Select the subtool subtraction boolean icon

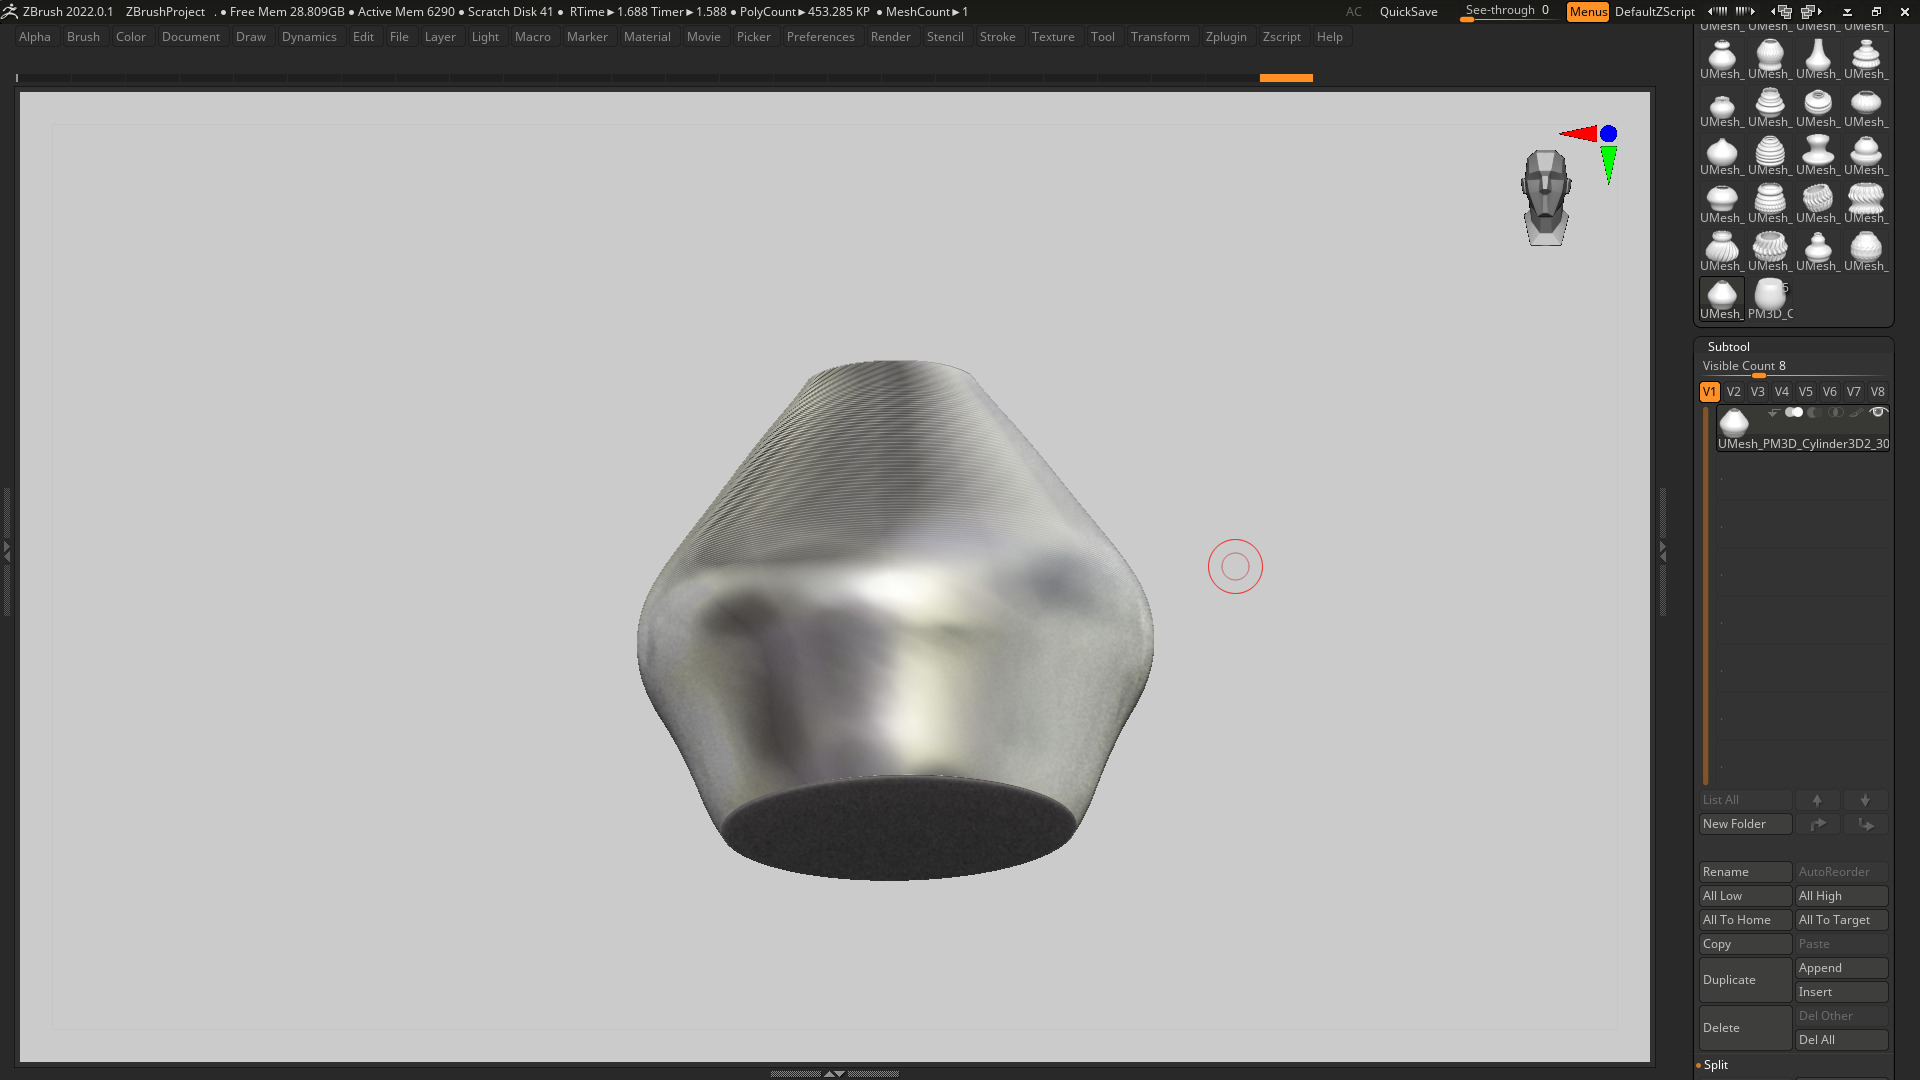[x=1815, y=412]
